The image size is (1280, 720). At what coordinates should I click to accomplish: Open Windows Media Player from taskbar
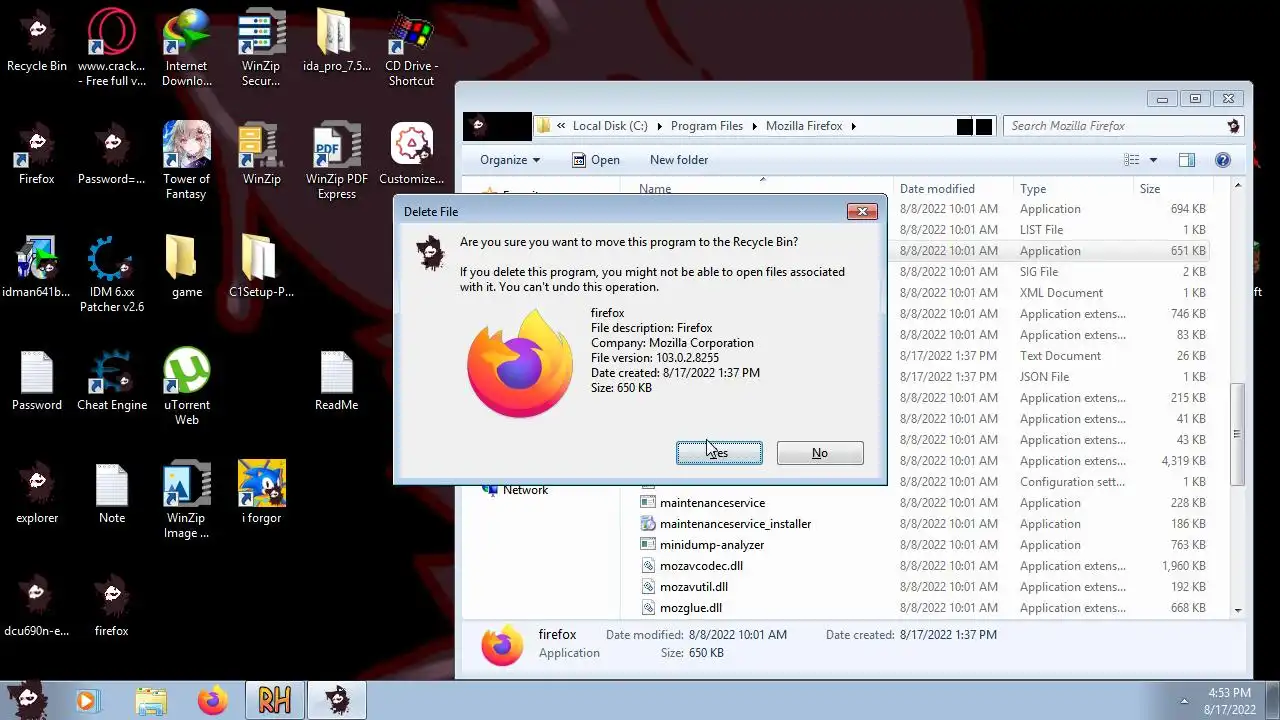(x=87, y=702)
